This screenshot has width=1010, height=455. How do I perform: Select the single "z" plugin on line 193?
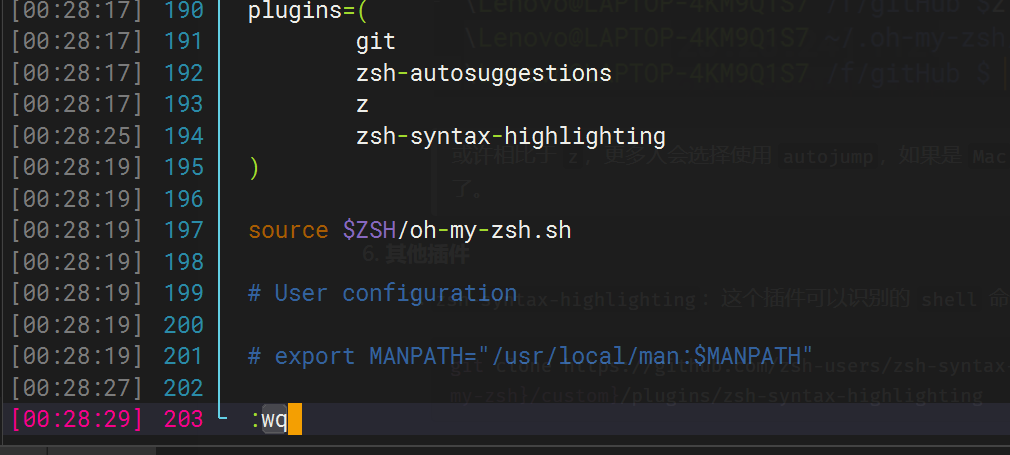coord(362,104)
